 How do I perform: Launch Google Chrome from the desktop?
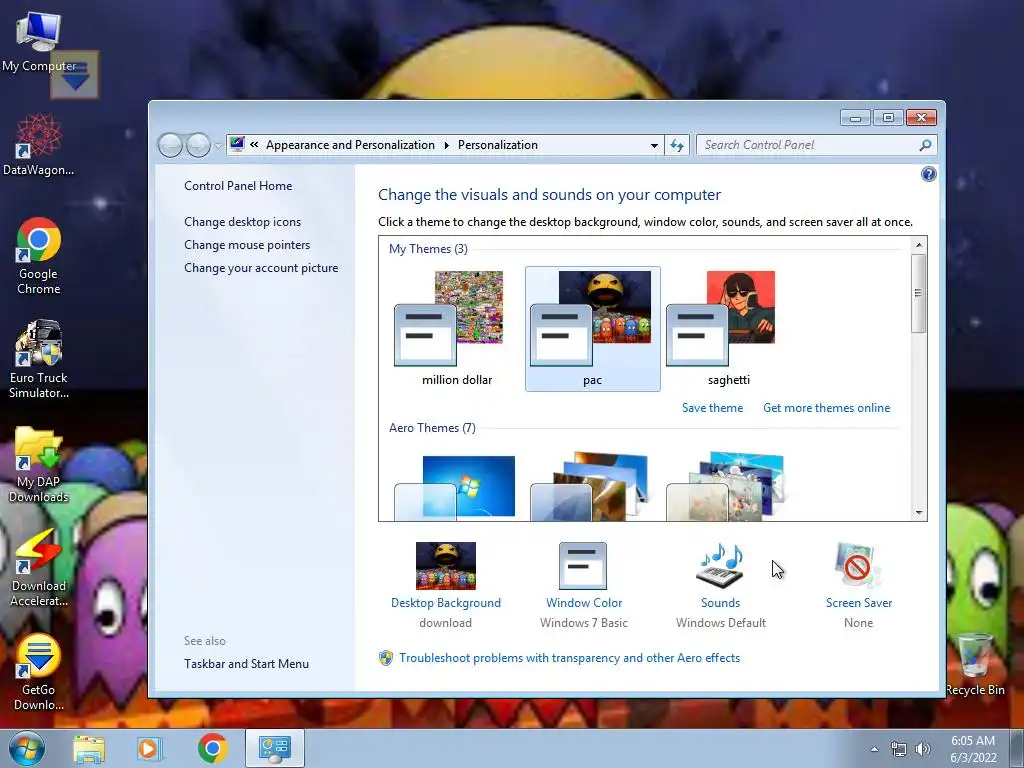tap(39, 256)
